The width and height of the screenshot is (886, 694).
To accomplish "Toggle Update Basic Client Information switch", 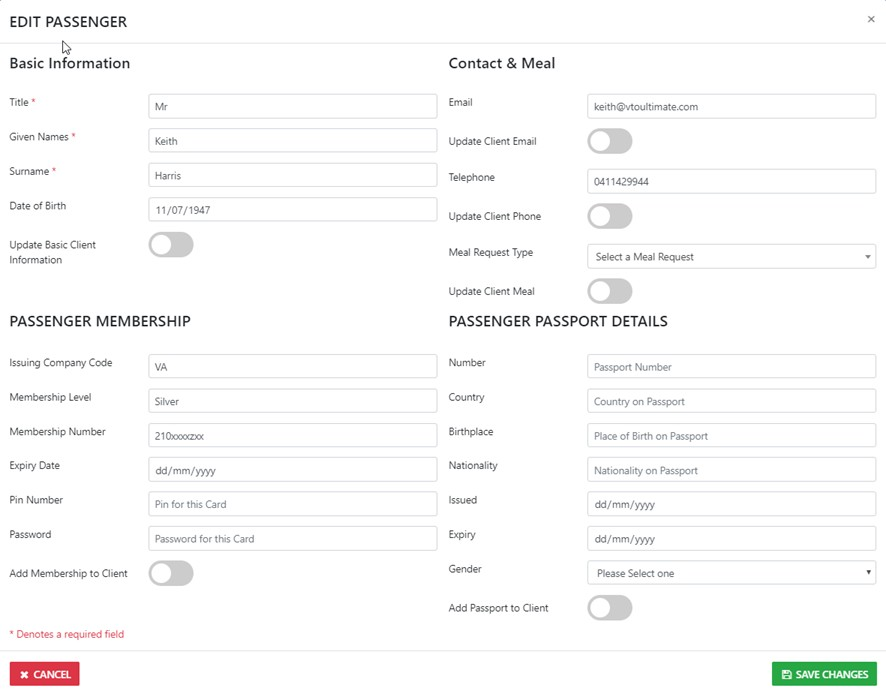I will pos(171,245).
